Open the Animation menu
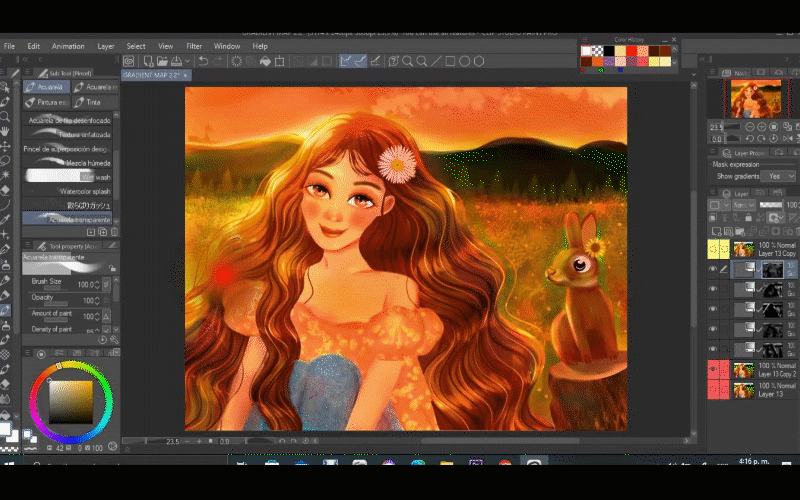 [68, 46]
